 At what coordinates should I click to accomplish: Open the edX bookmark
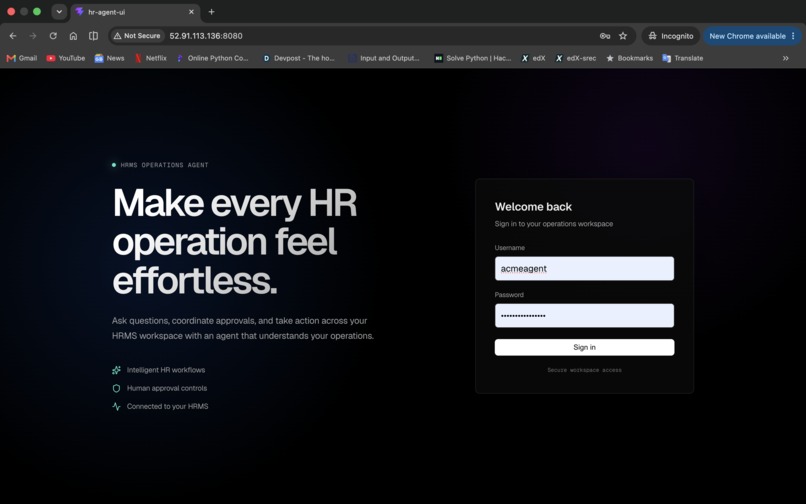pos(534,58)
